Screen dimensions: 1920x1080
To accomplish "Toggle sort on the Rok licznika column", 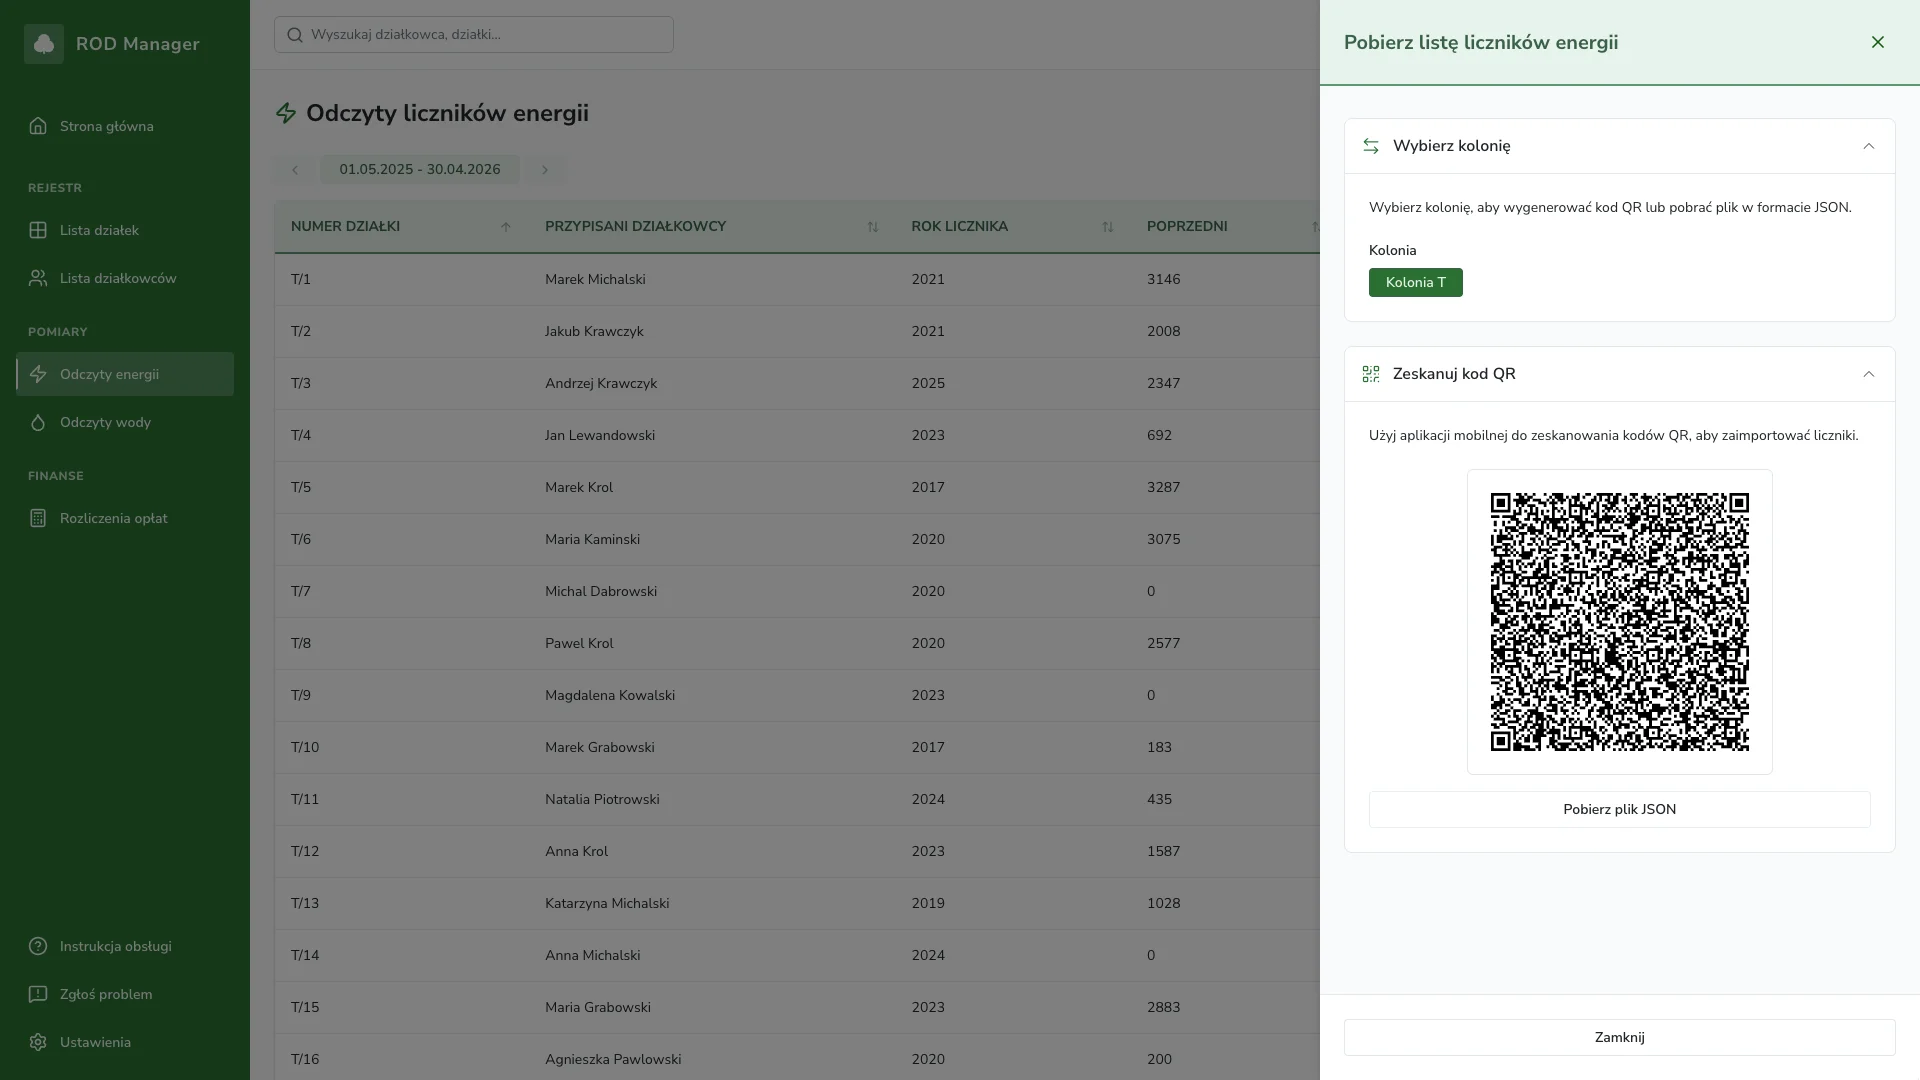I will point(1107,227).
